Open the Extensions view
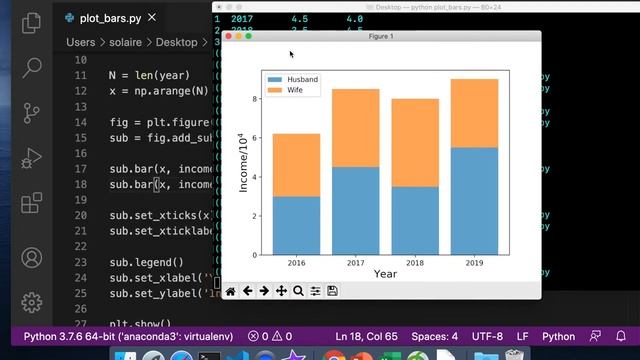 pyautogui.click(x=31, y=203)
